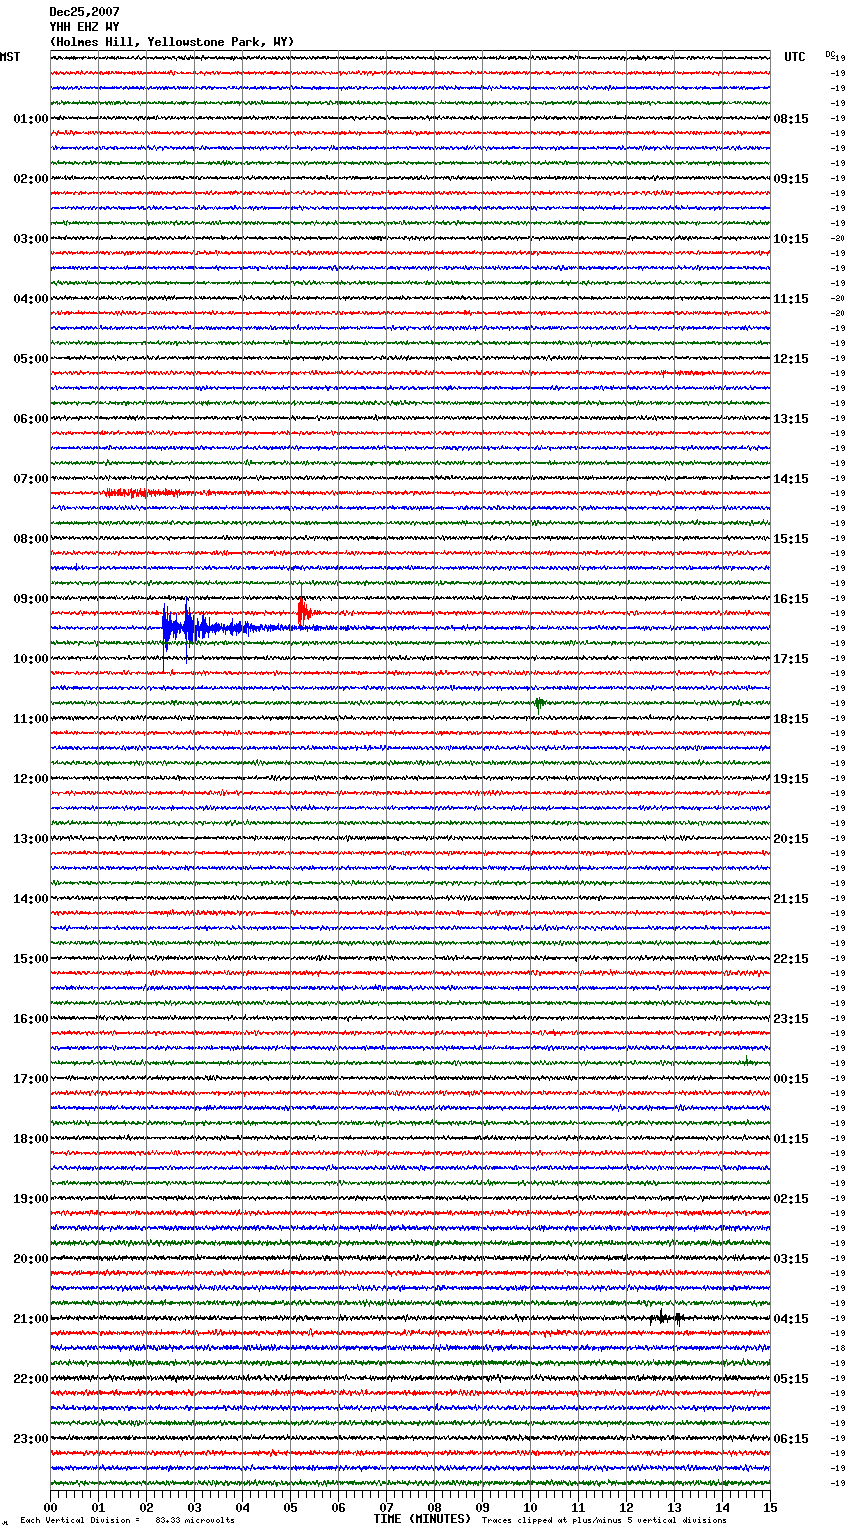Click the black event on the 21:00 trace
This screenshot has width=850, height=1534.
667,1318
